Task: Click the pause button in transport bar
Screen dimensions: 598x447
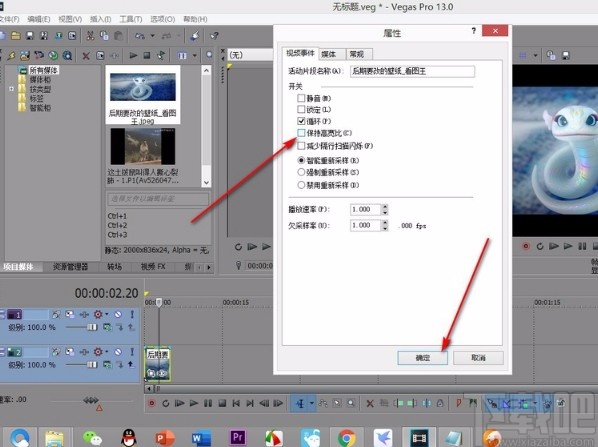Action: [x=208, y=403]
